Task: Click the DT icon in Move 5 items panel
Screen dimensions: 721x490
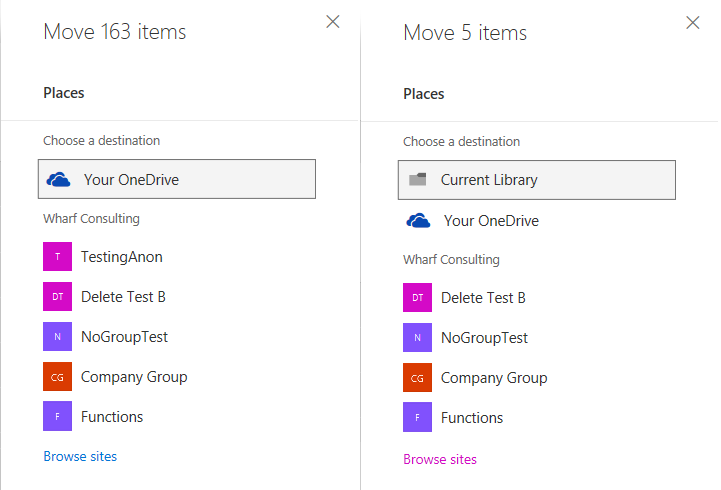Action: [x=418, y=298]
